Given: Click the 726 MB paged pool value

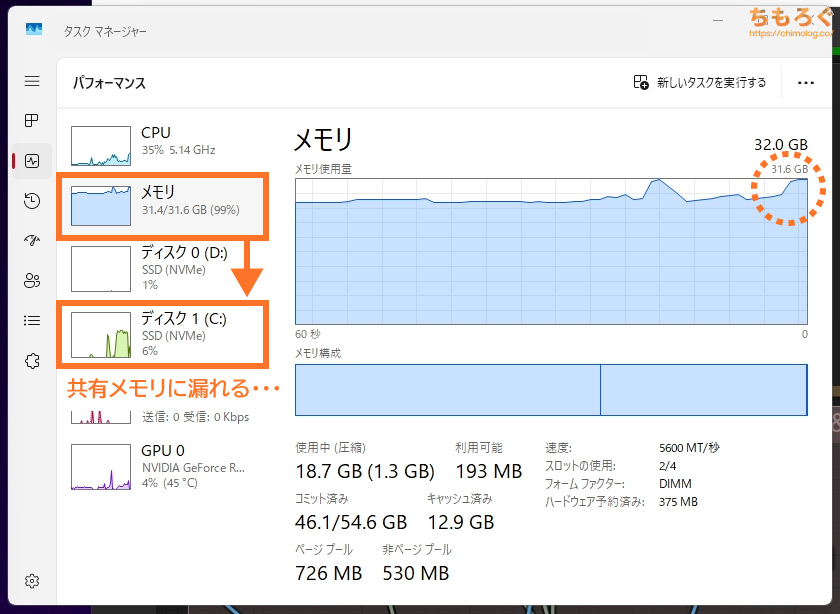Looking at the screenshot, I should click(328, 573).
